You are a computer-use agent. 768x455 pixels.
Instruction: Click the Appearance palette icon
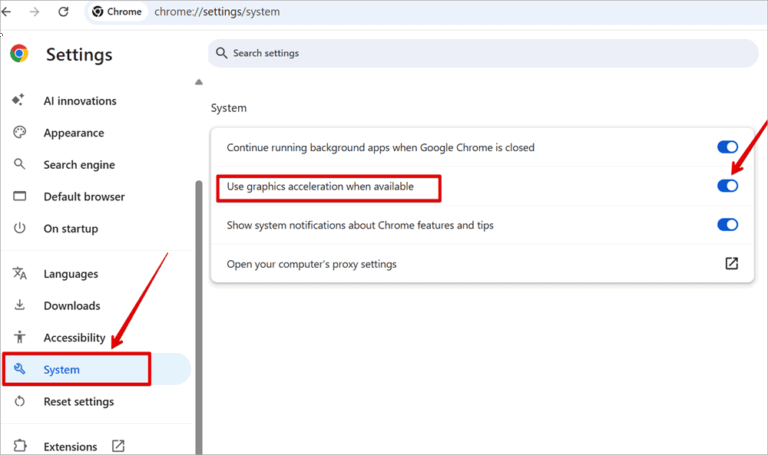[20, 132]
